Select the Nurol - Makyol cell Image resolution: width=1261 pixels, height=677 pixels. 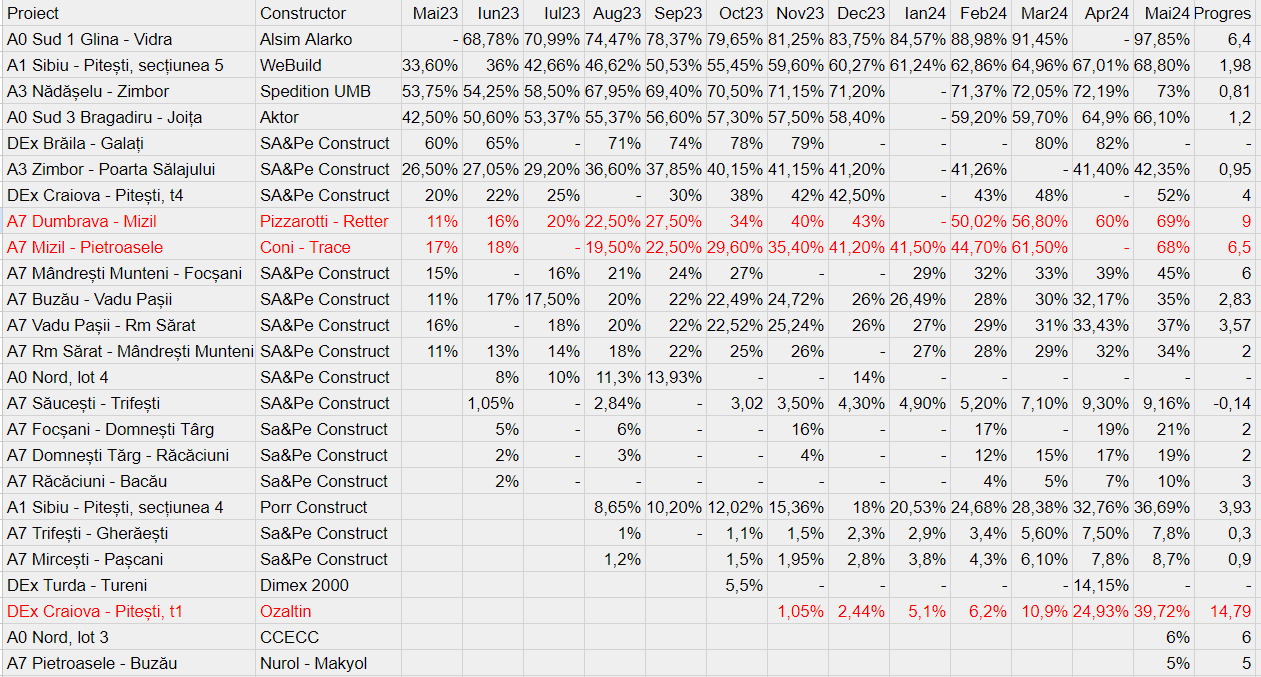click(x=313, y=663)
